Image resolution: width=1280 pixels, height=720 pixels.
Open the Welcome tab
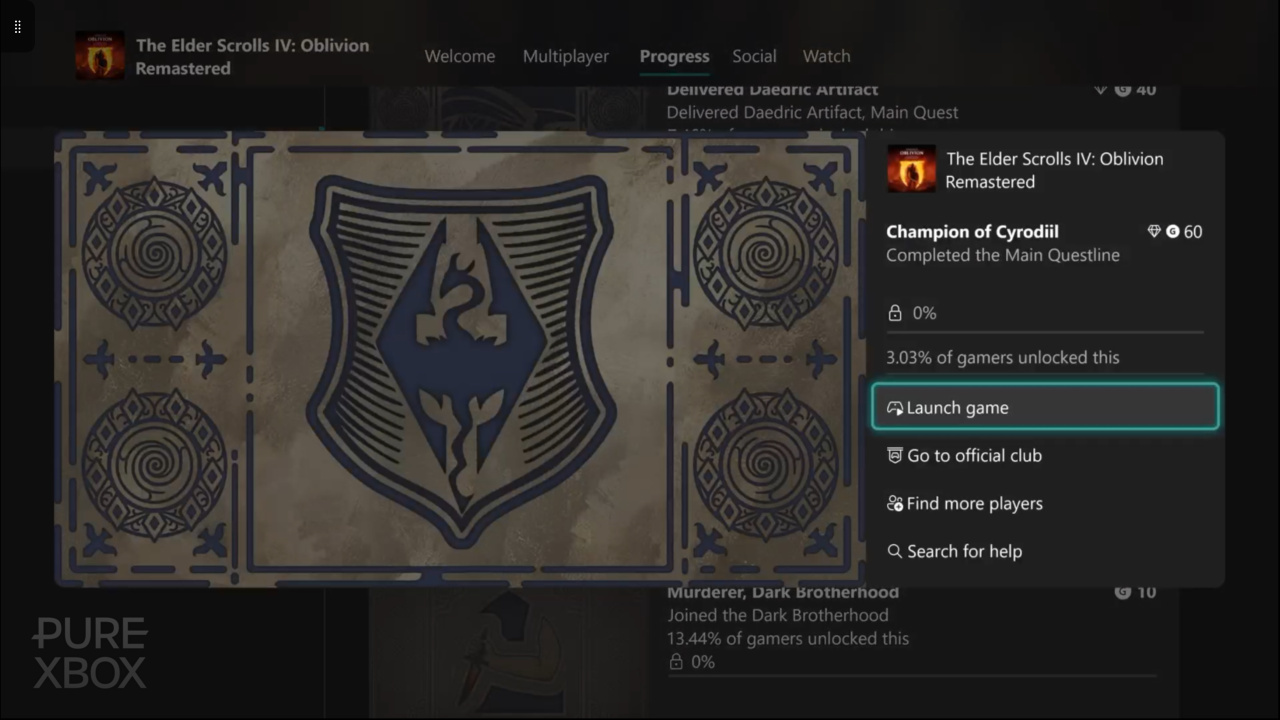pos(460,56)
